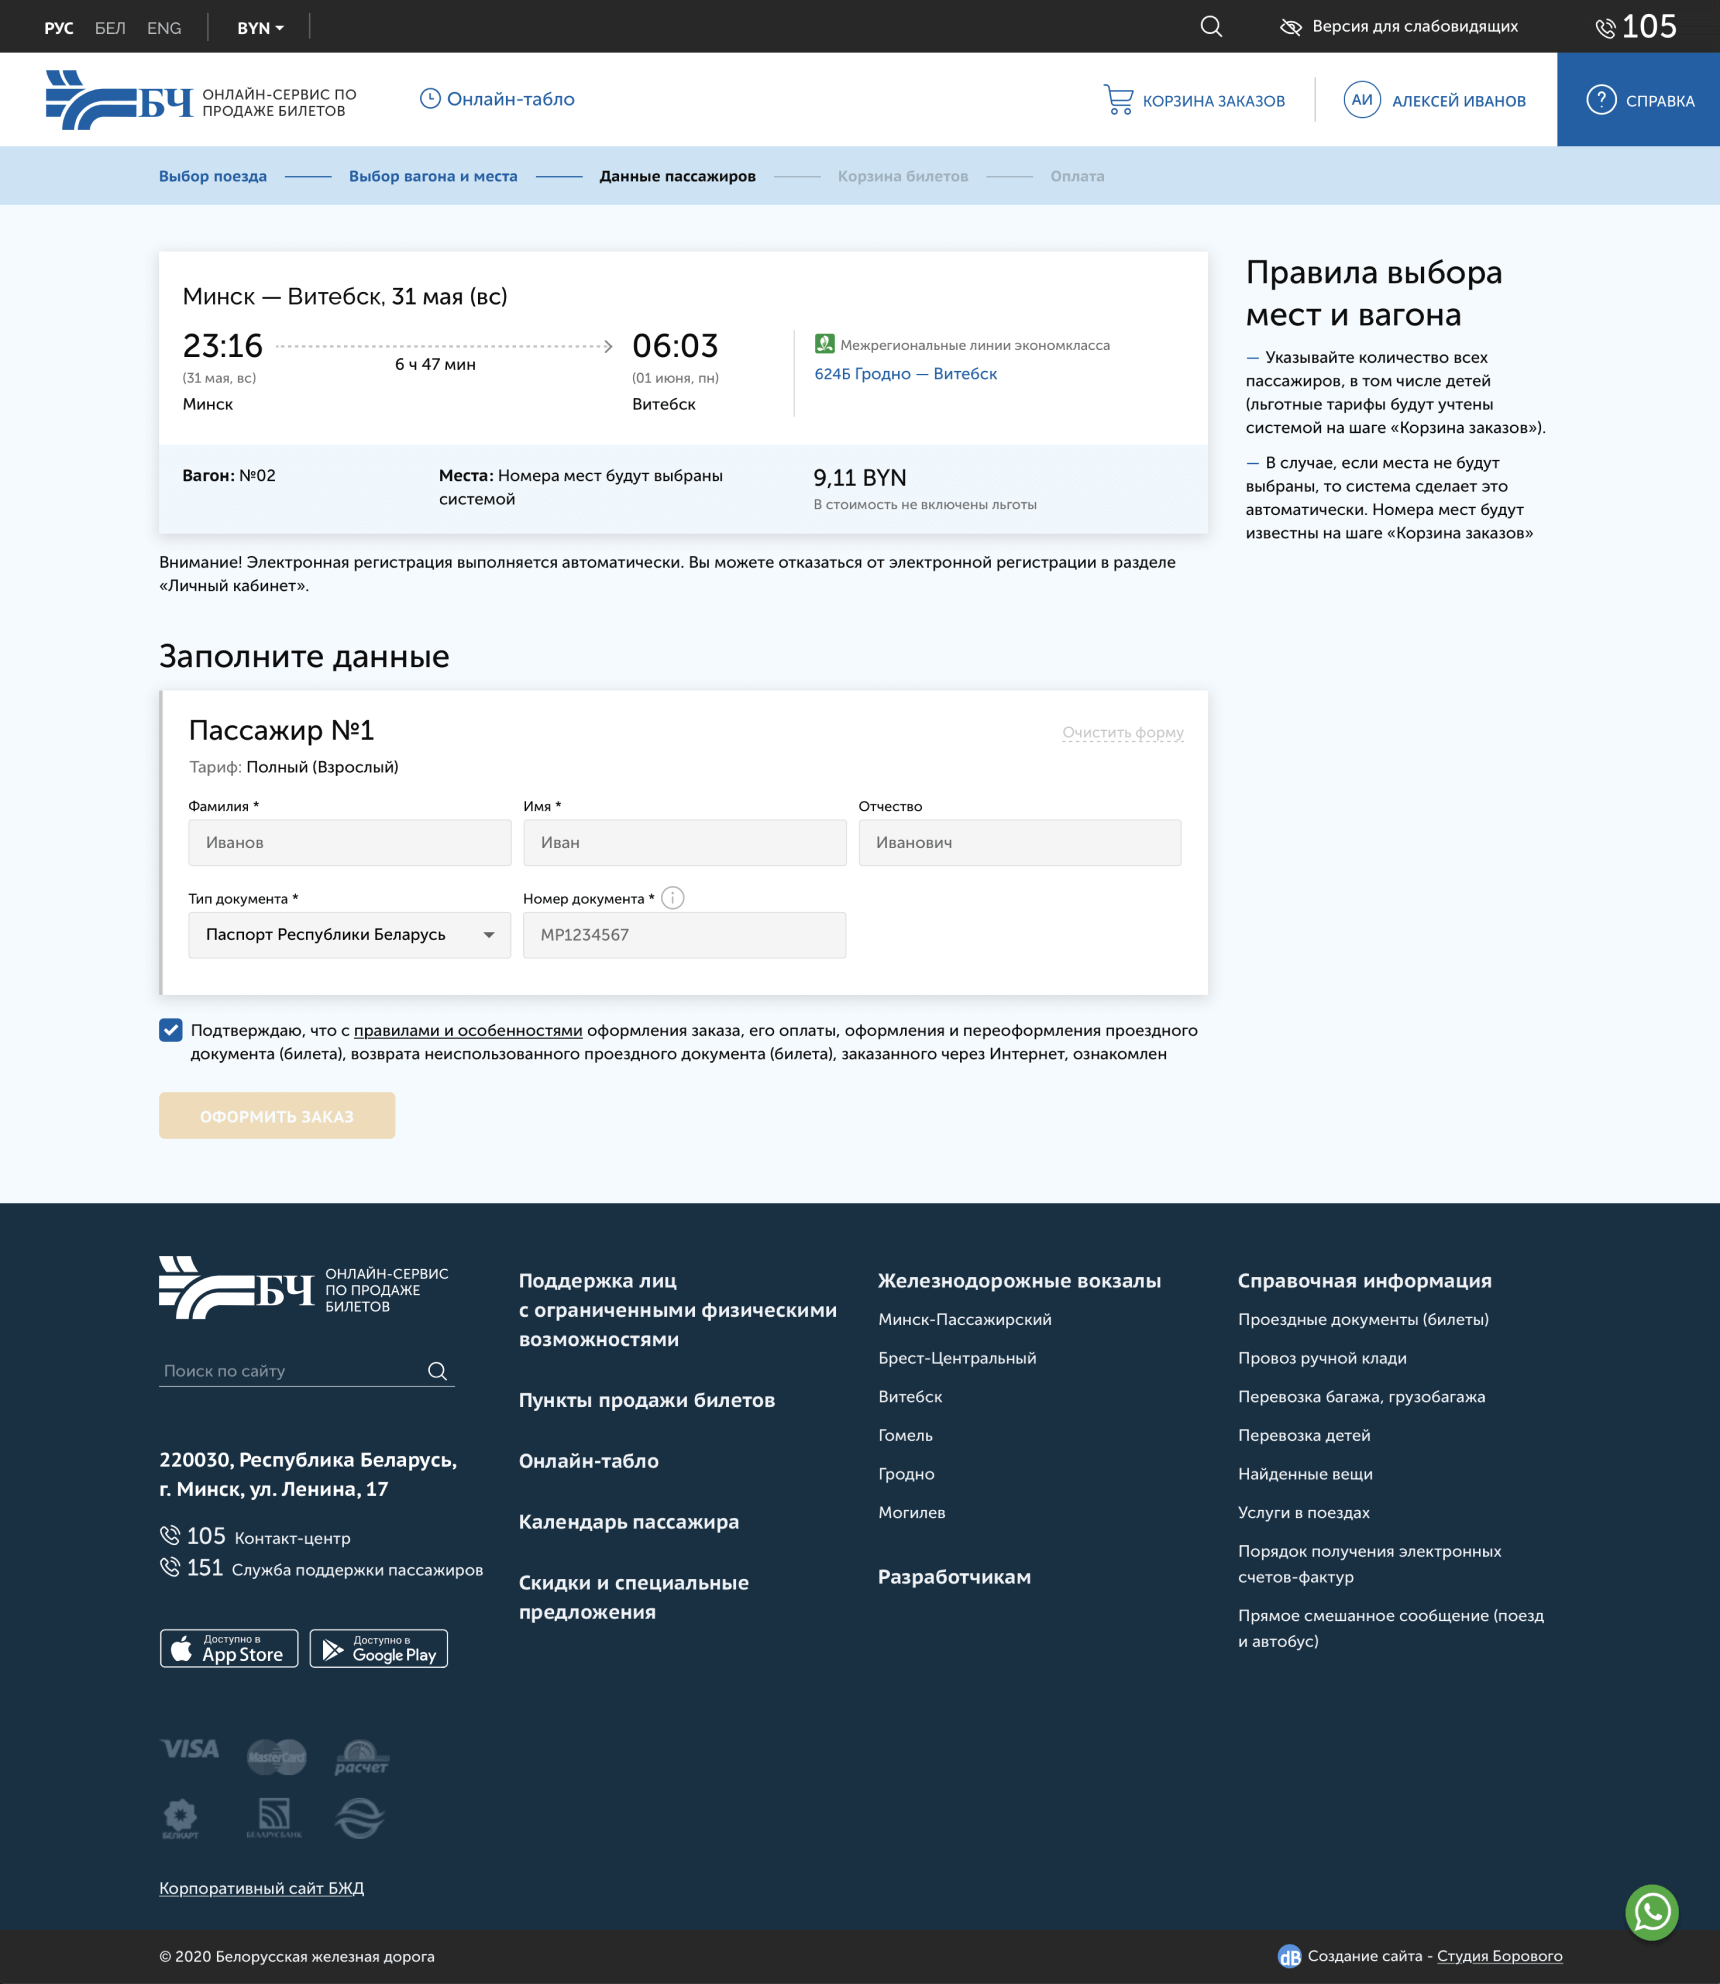Open the App Store badge
1720x1984 pixels.
point(229,1648)
